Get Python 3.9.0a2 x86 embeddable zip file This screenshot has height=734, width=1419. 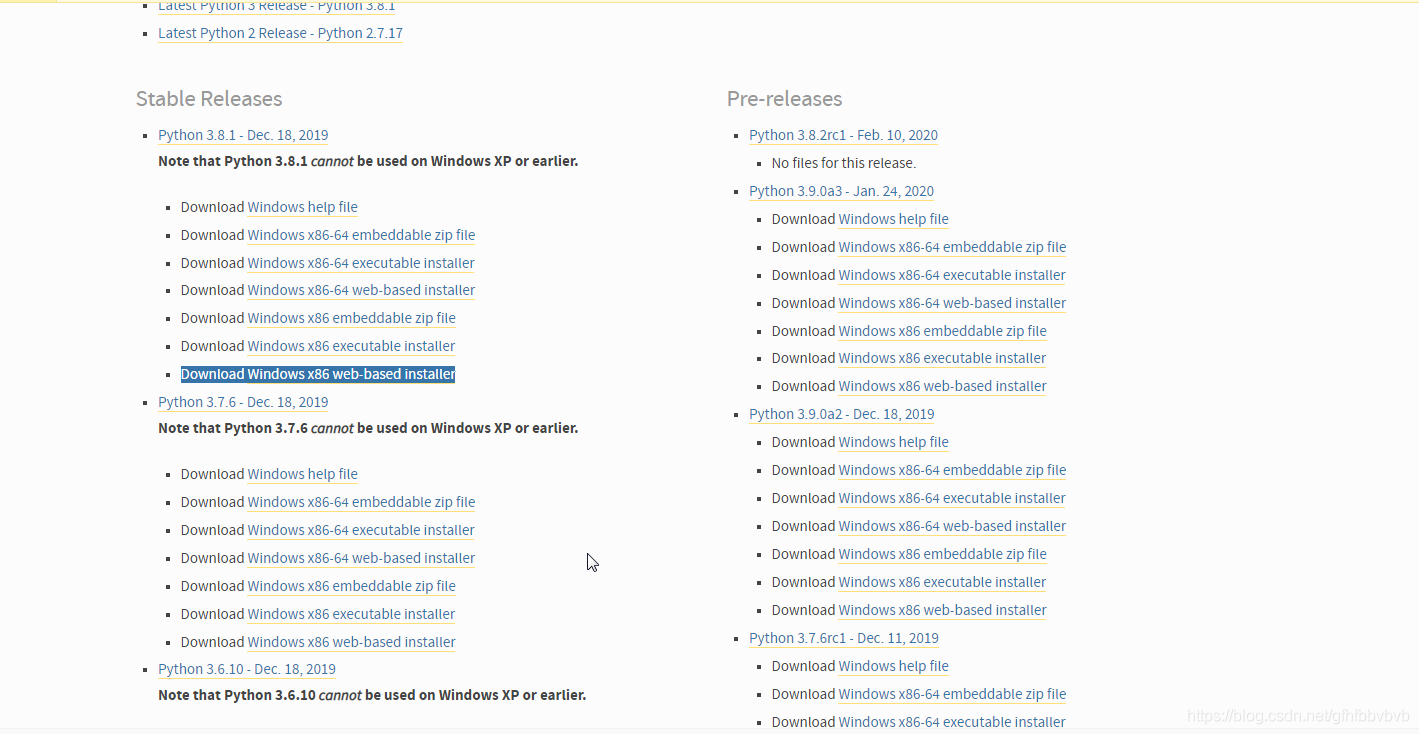coord(942,554)
